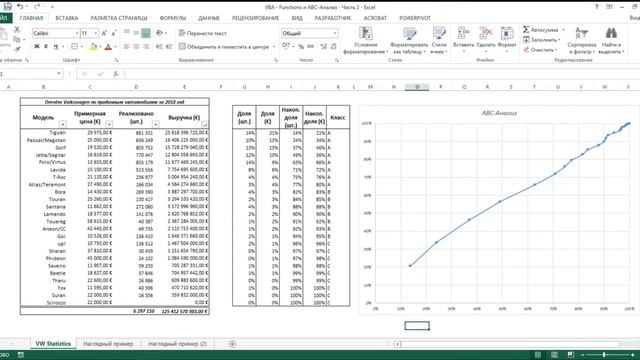Open Стили ячеек gallery
The height and width of the screenshot is (360, 640).
tap(439, 40)
